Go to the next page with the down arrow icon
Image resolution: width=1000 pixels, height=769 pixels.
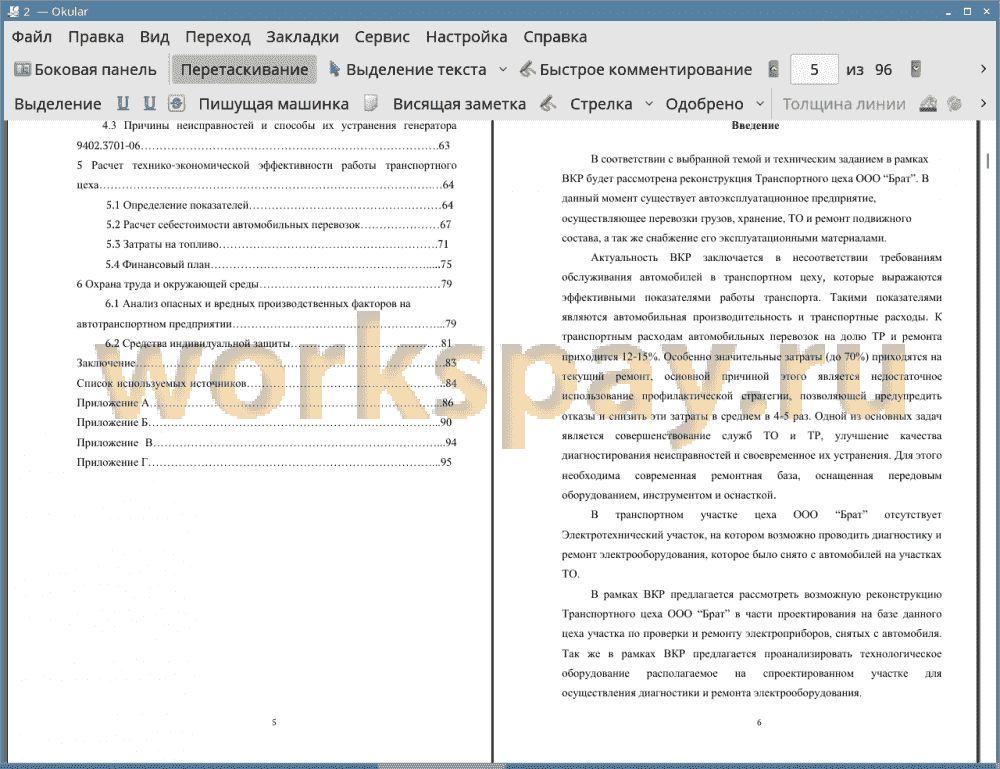[x=916, y=70]
